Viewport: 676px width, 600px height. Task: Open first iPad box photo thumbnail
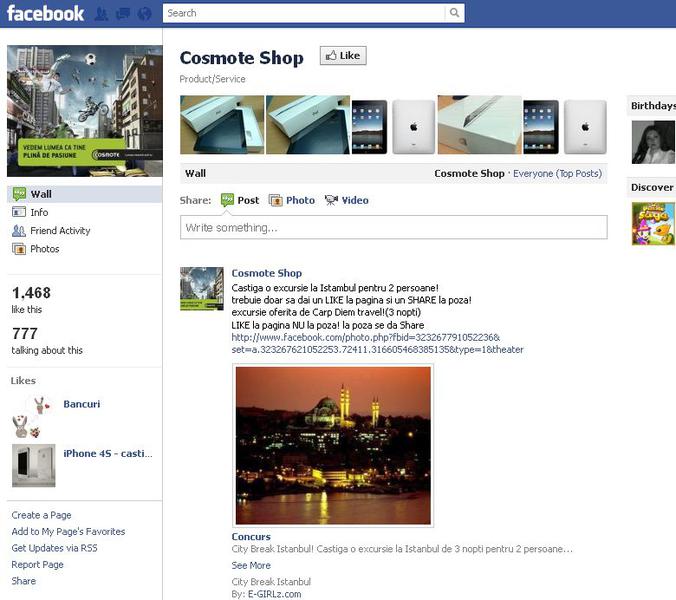click(222, 125)
